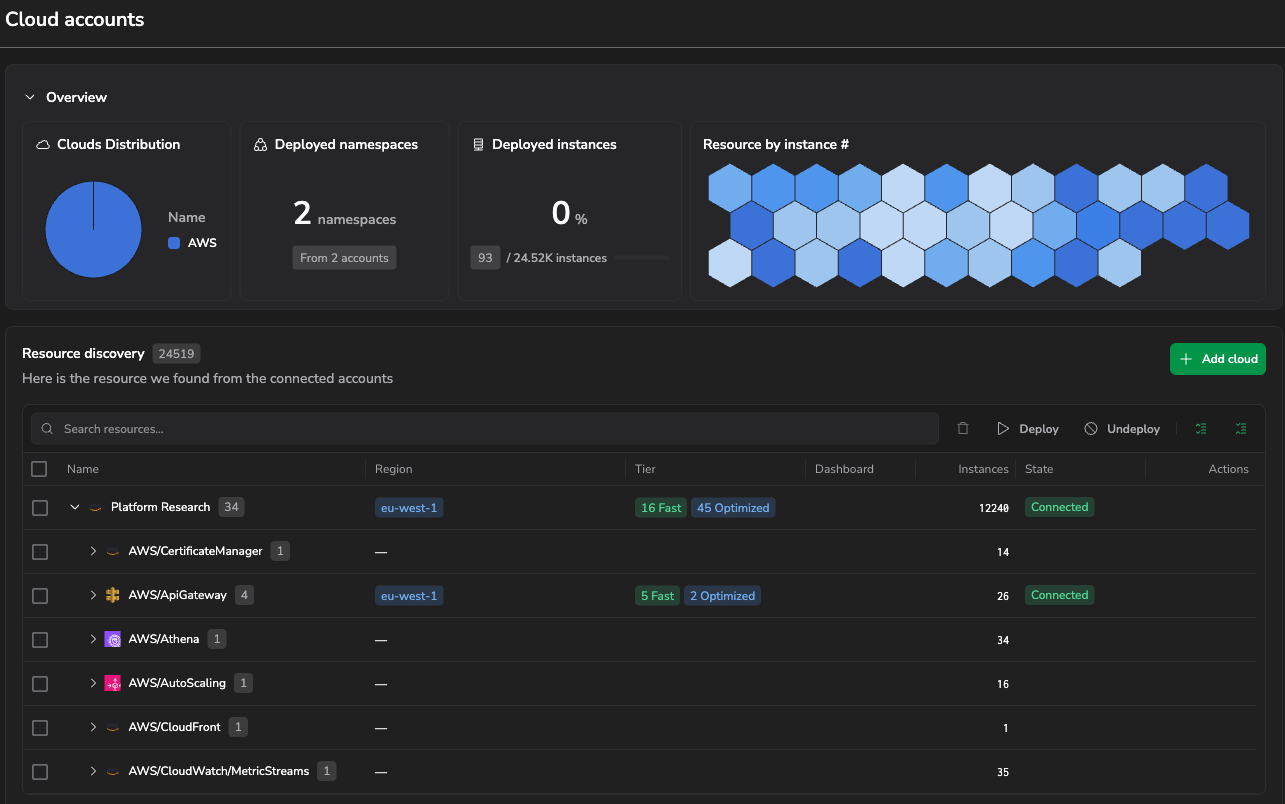Expand the AWS/AutoScaling row
Image resolution: width=1285 pixels, height=804 pixels.
pyautogui.click(x=93, y=683)
